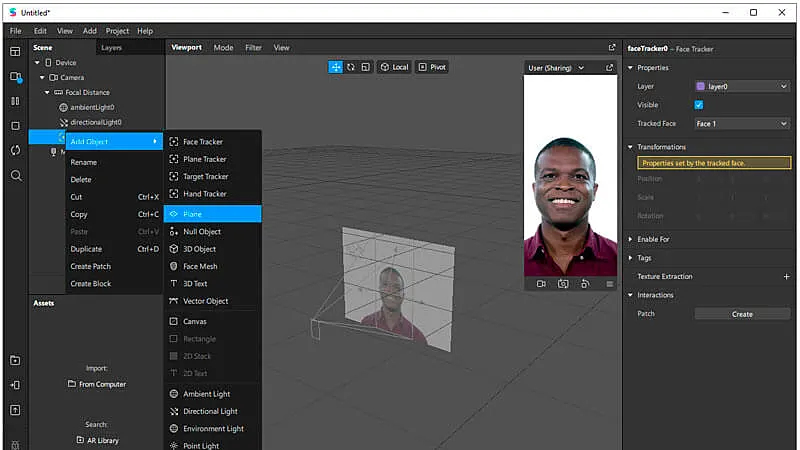Toggle the Local coordinate button
The image size is (800, 450).
pyautogui.click(x=394, y=67)
